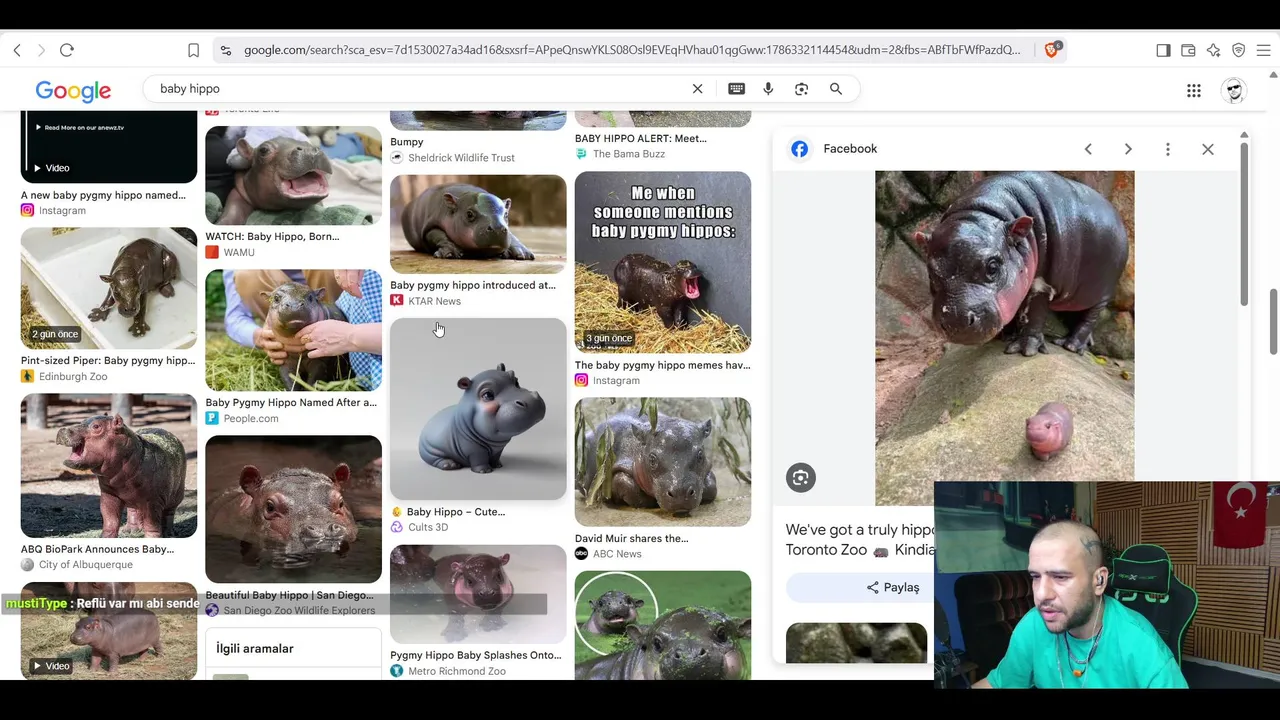The image size is (1280, 720).
Task: Open 'Pint-sized Piper: Baby pygmy hipp...' title
Action: point(108,361)
